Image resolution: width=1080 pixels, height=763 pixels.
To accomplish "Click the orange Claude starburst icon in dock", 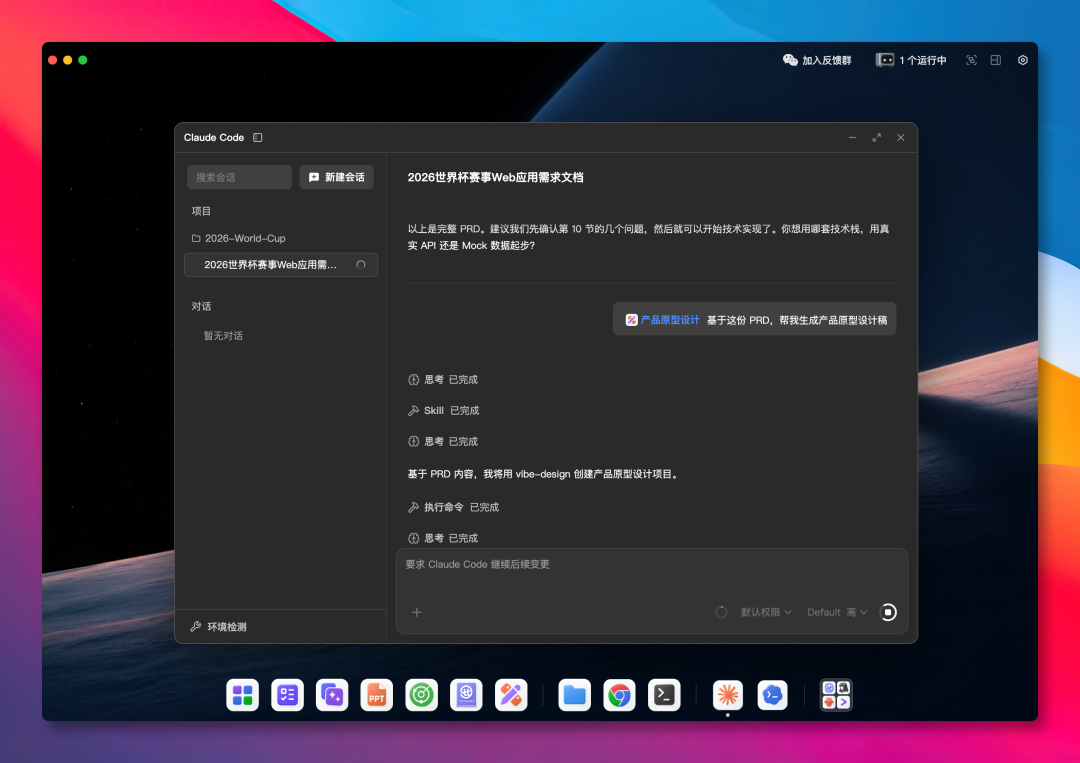I will [x=728, y=696].
